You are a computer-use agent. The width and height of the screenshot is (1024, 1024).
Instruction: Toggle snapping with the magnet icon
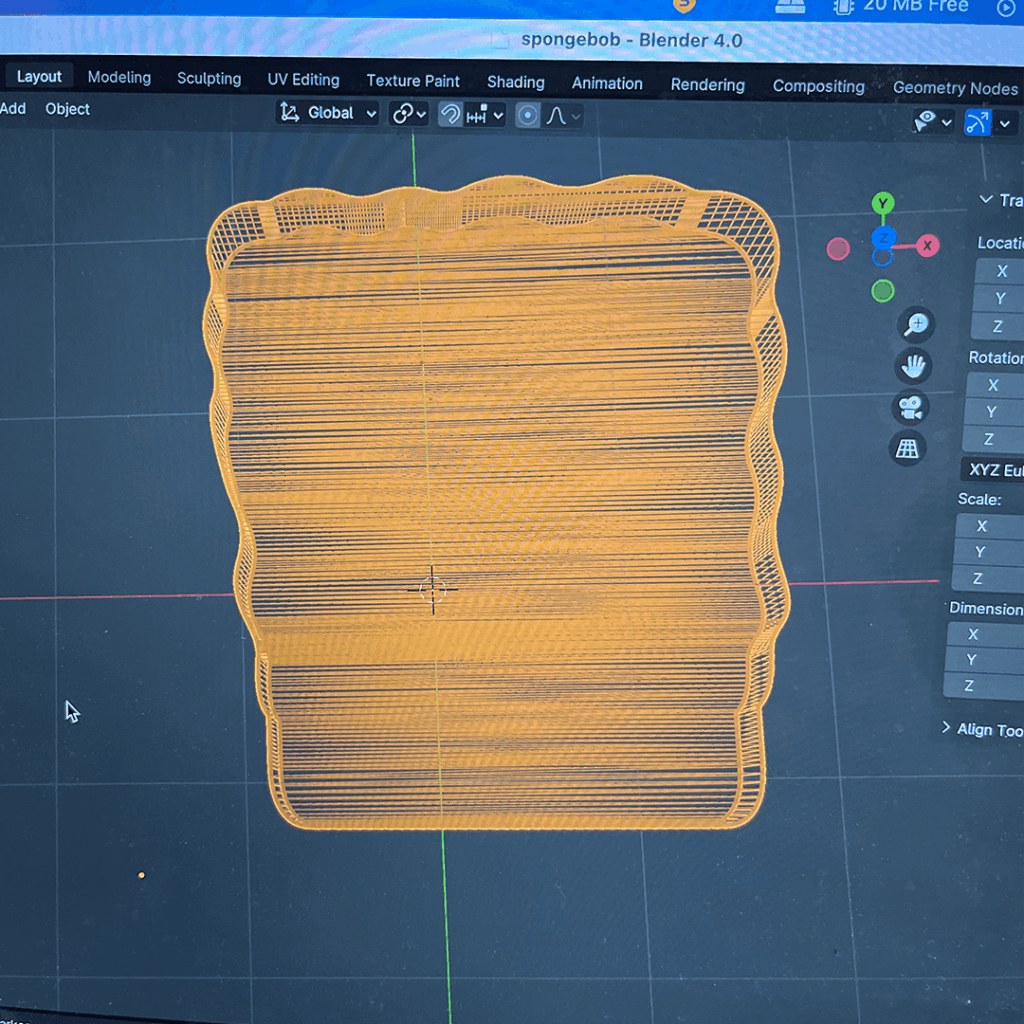[x=451, y=114]
